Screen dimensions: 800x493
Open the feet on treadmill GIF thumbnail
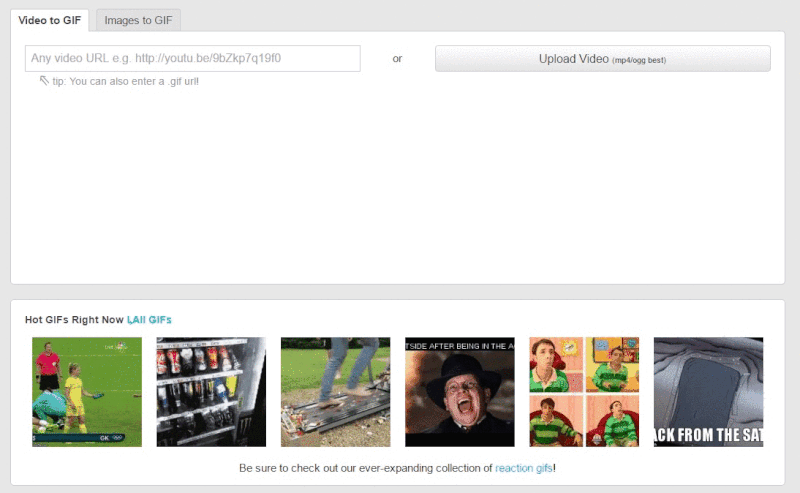336,392
